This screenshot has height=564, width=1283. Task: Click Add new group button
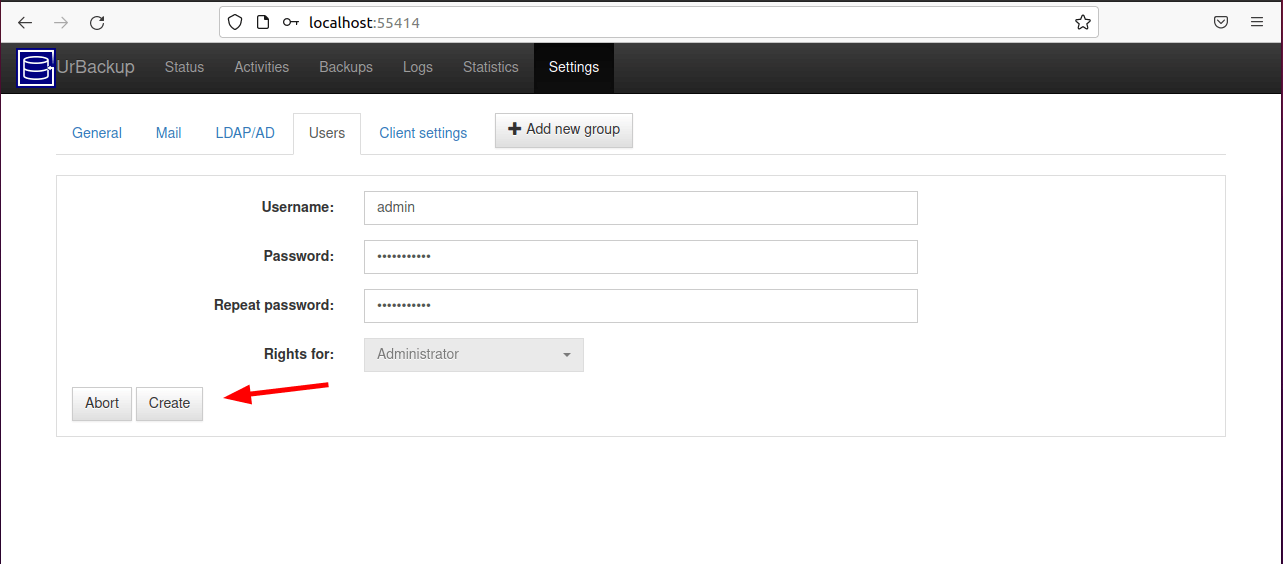(x=564, y=130)
